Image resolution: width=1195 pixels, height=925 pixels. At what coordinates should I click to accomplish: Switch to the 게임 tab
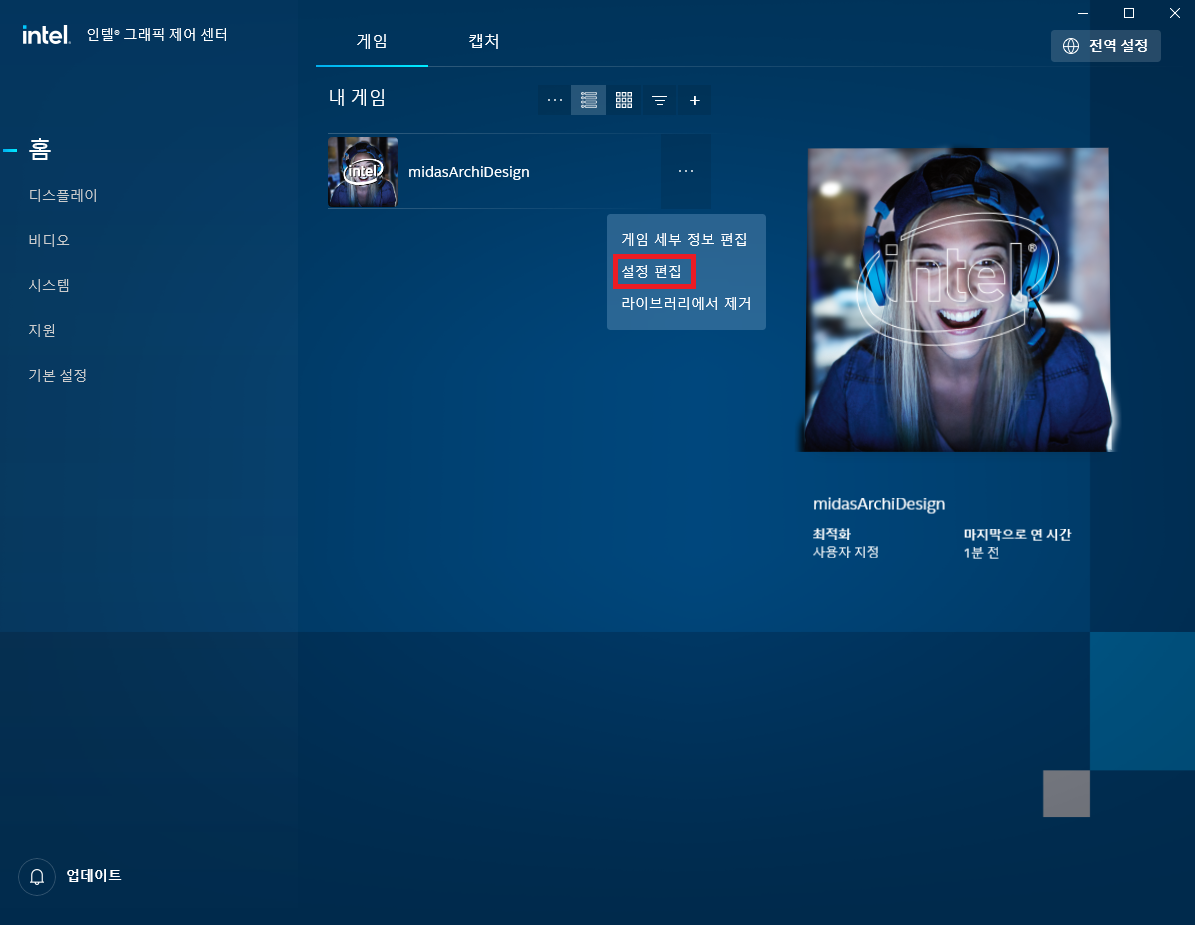click(372, 41)
